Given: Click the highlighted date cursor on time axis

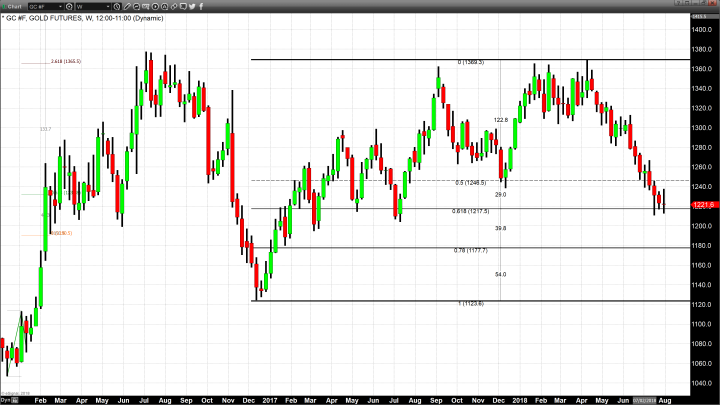Looking at the screenshot, I should 645,400.
